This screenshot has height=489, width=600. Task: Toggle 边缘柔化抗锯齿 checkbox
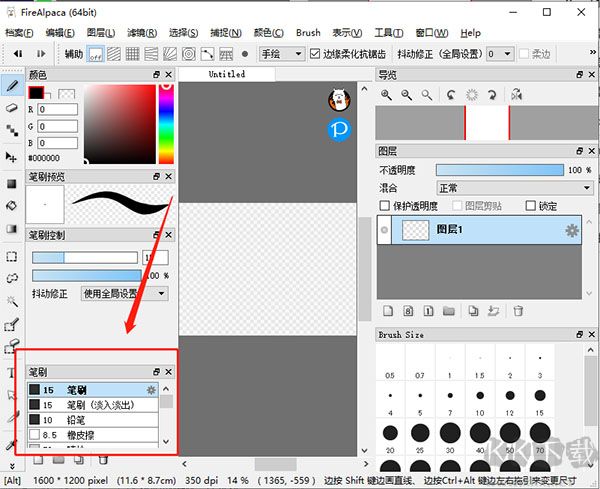[x=315, y=54]
